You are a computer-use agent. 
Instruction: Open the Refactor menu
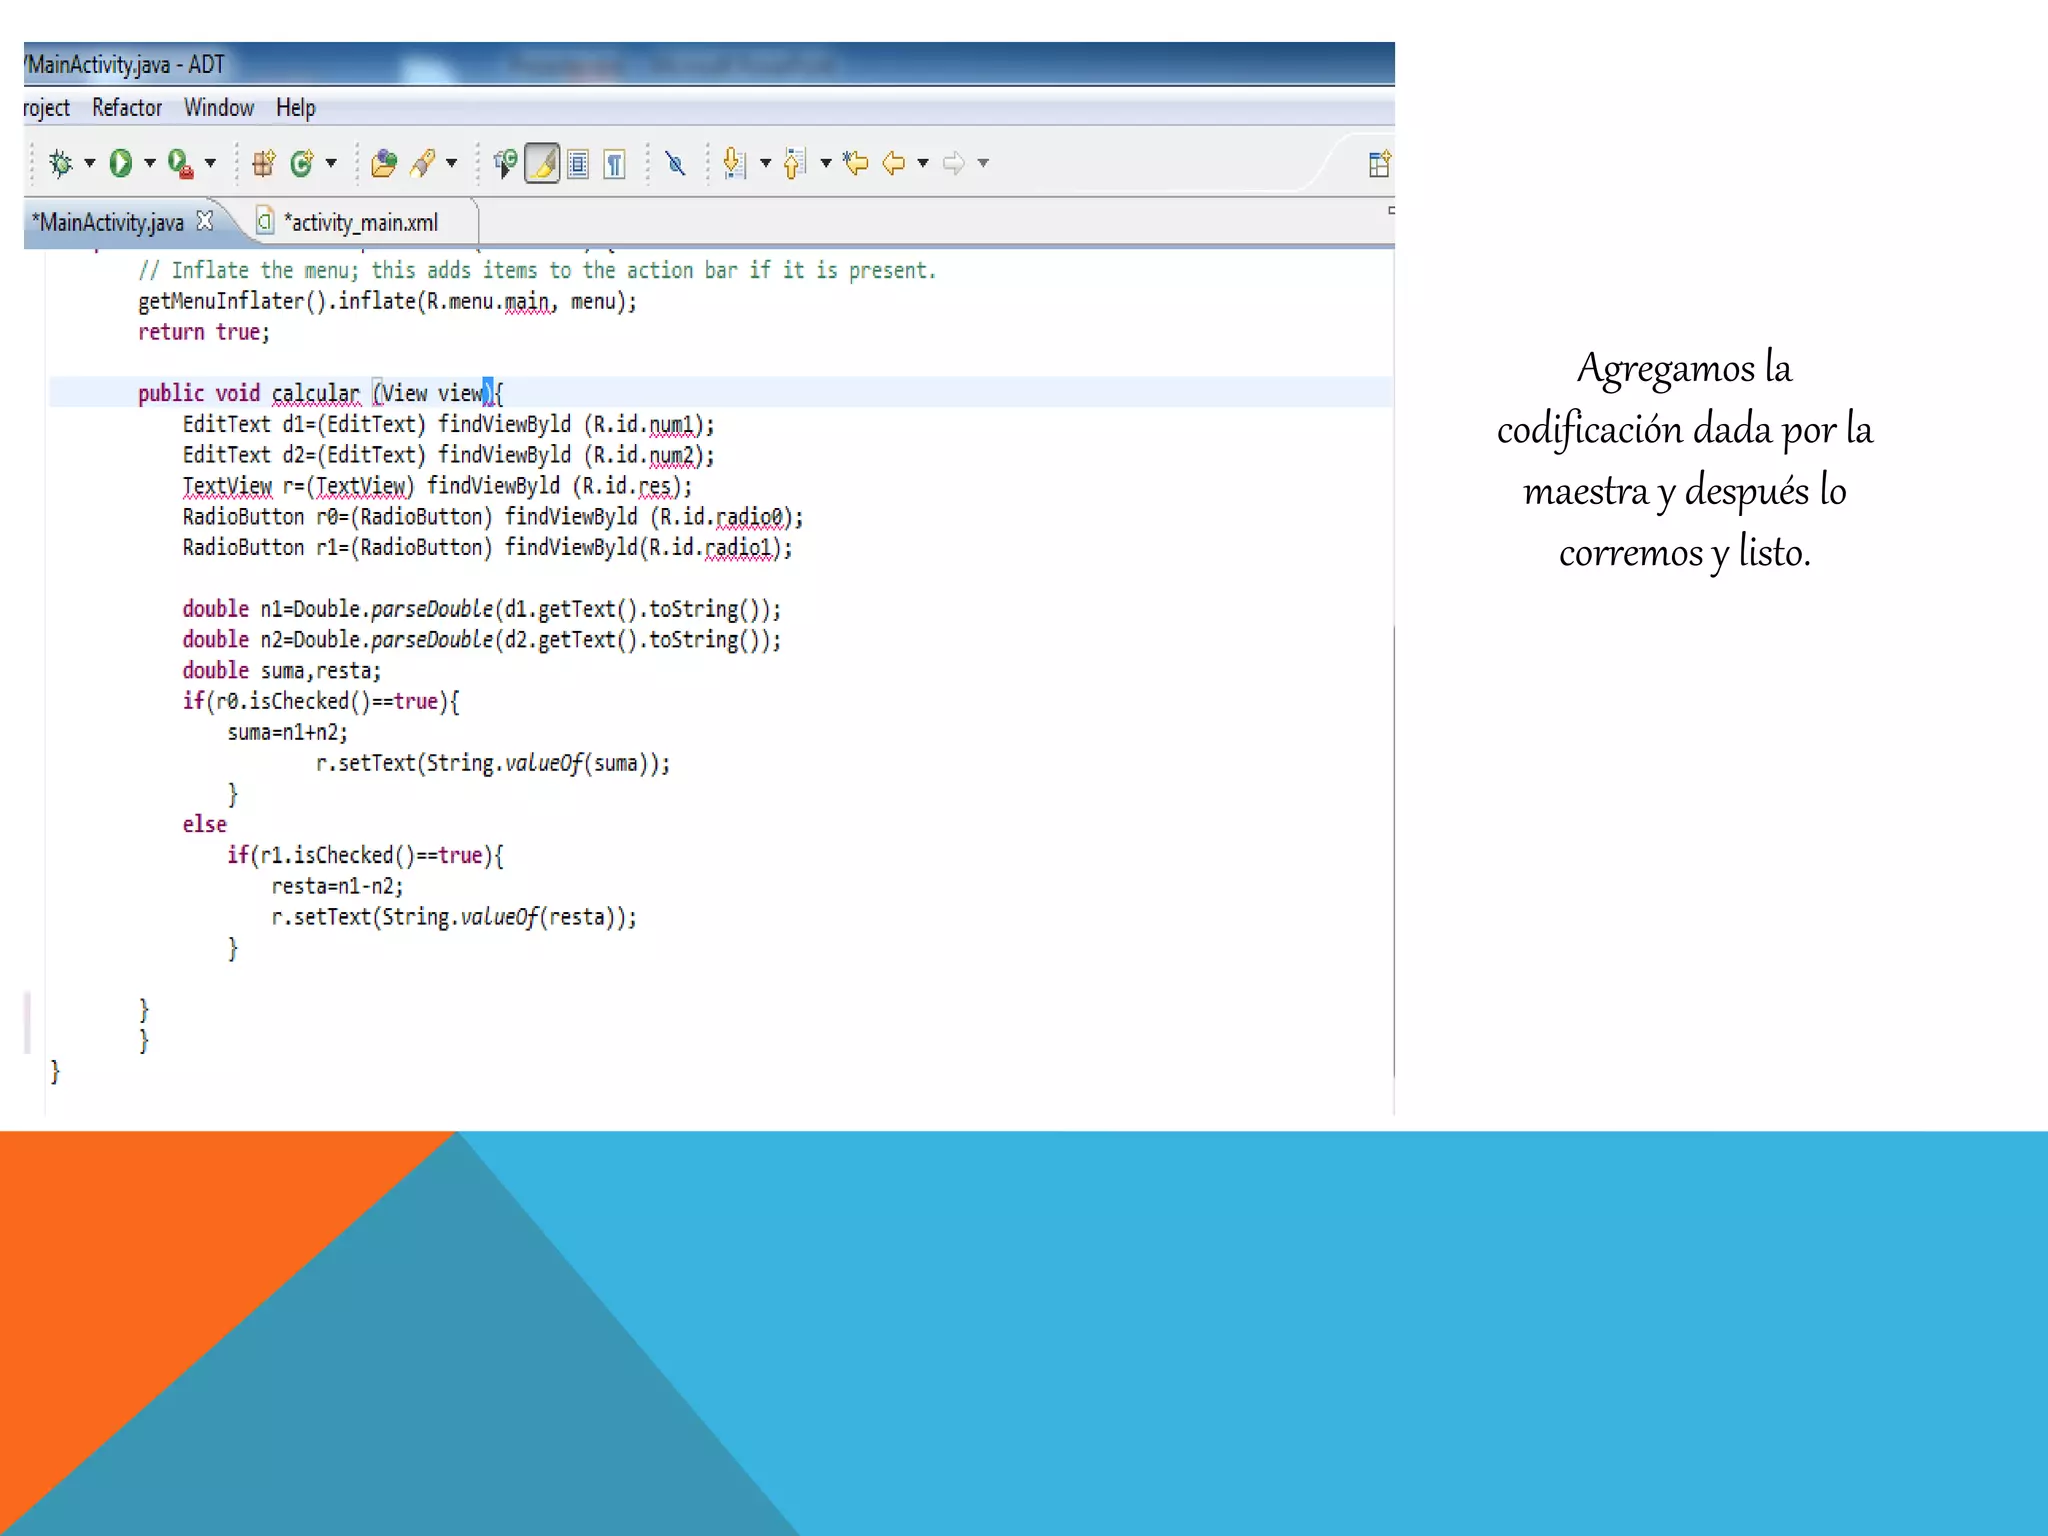(x=126, y=108)
